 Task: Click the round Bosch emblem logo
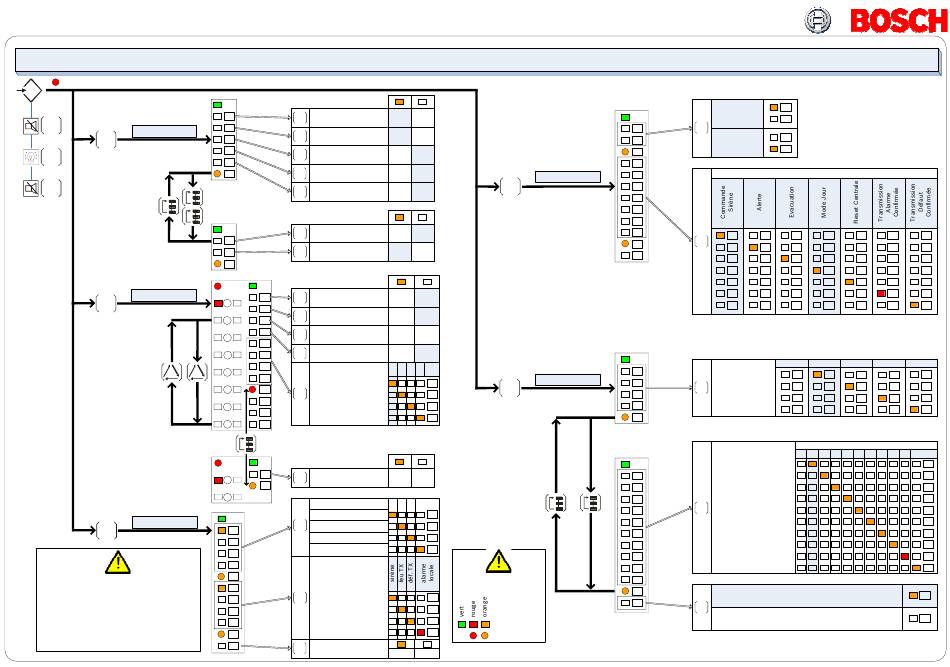pos(817,21)
